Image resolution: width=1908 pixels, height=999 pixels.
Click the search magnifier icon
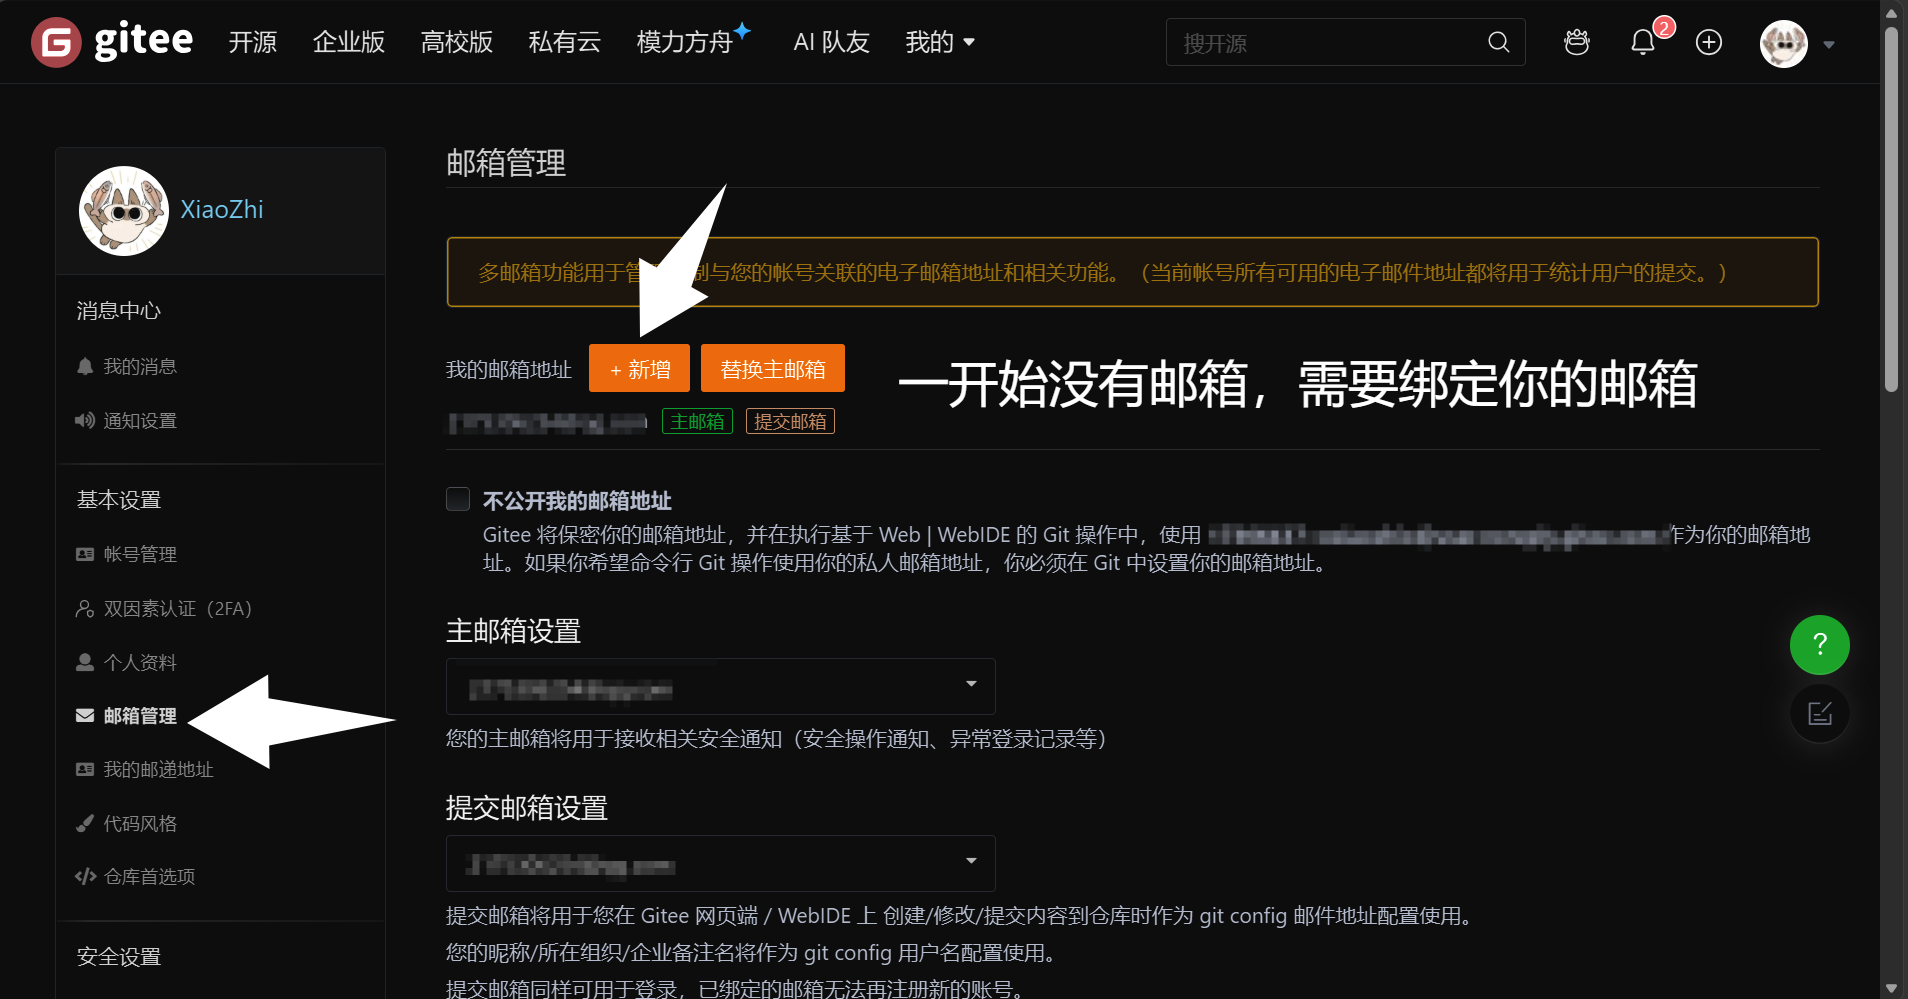[x=1498, y=42]
